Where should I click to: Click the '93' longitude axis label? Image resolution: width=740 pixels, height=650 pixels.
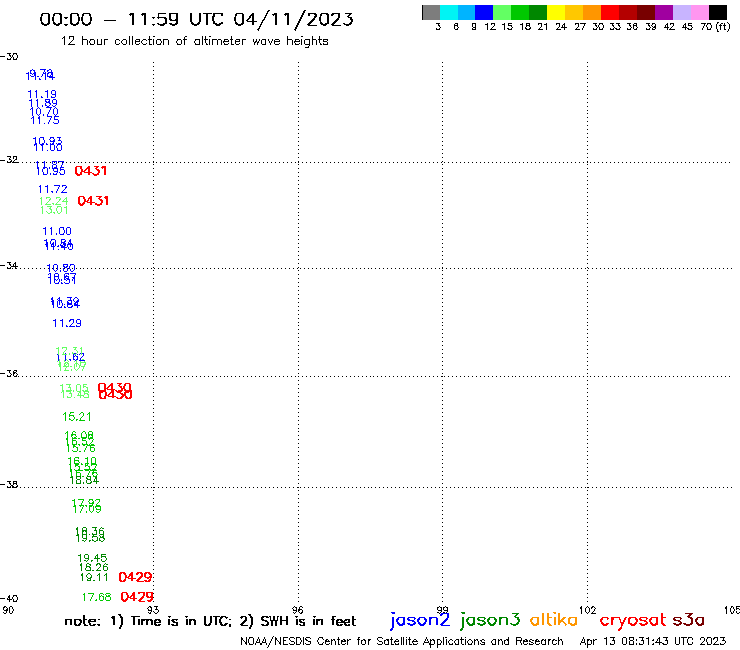pos(152,610)
